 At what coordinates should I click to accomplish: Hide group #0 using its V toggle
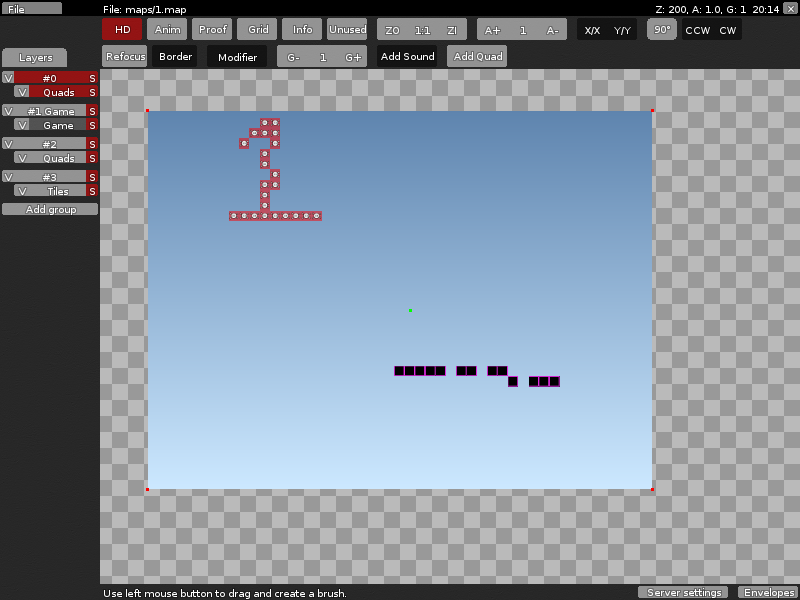pos(8,78)
